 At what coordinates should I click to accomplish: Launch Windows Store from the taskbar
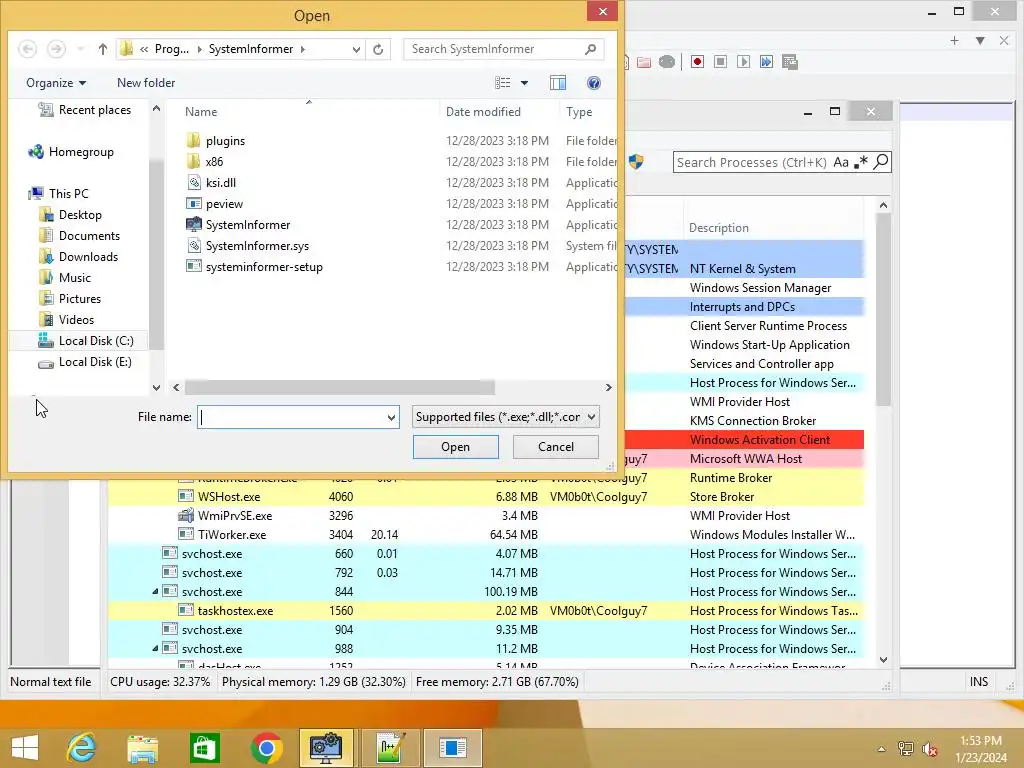pos(204,748)
